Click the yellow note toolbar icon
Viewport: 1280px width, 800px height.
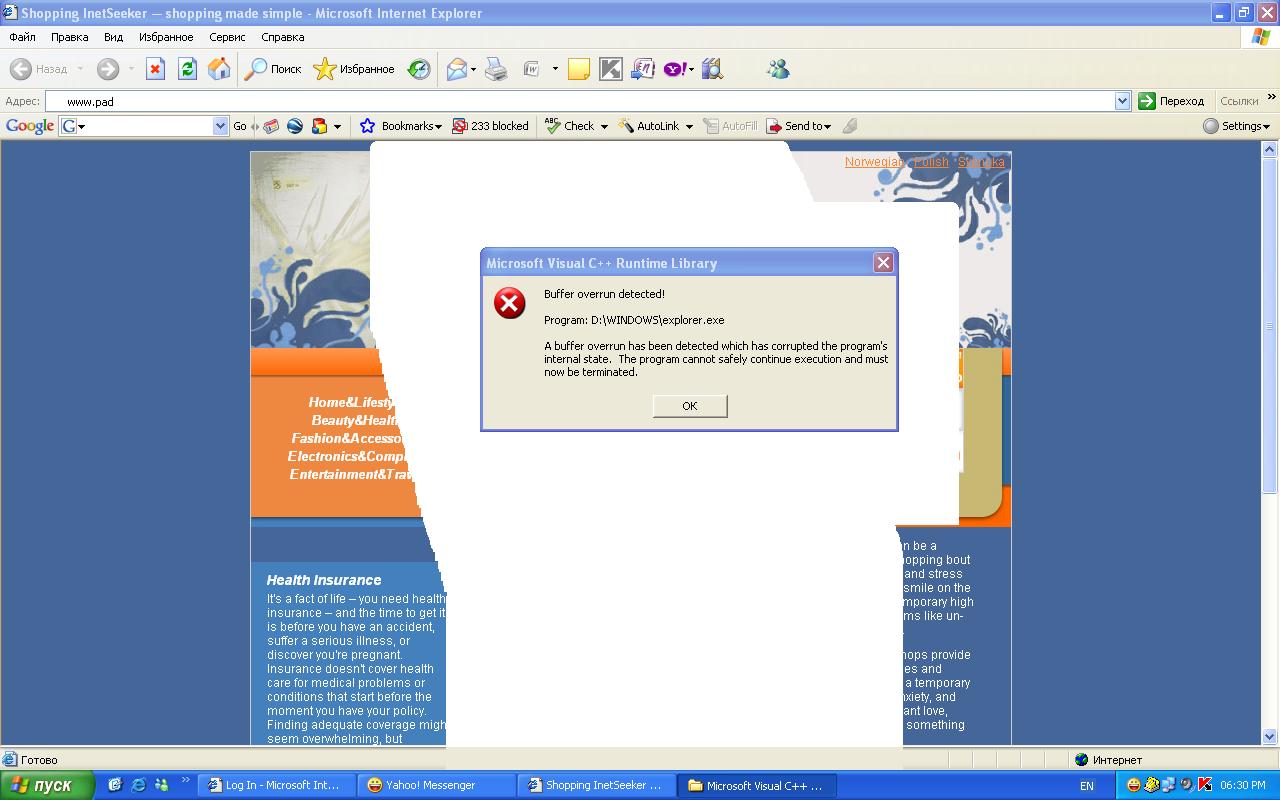(x=578, y=69)
